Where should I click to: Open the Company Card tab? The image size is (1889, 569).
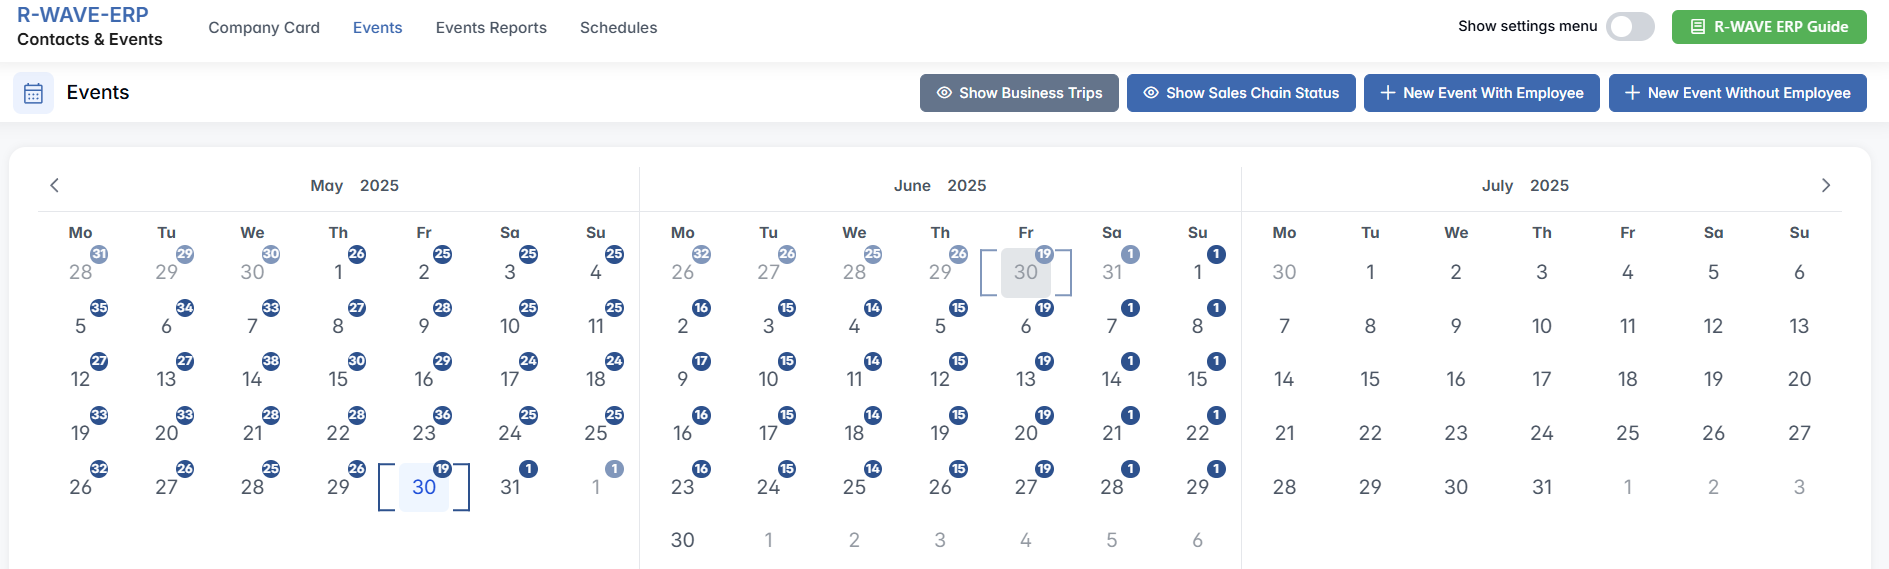(264, 28)
